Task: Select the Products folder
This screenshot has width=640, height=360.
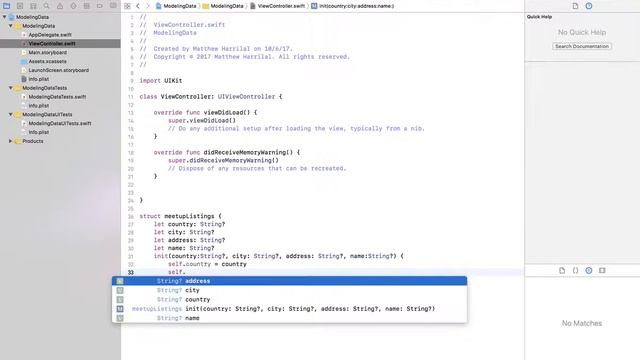Action: tap(33, 141)
